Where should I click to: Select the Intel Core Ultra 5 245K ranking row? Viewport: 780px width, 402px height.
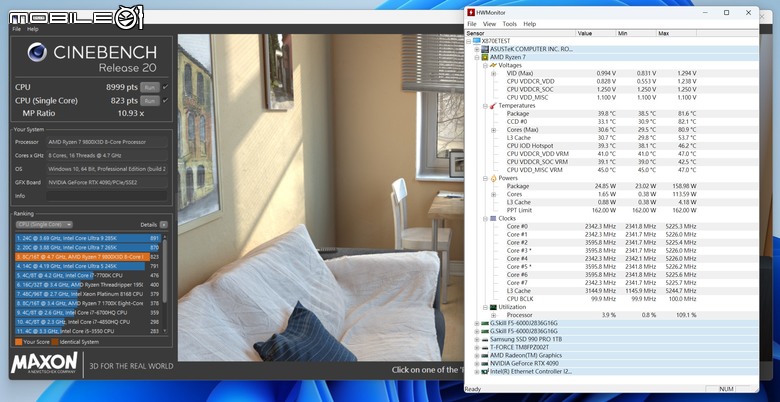(x=88, y=266)
